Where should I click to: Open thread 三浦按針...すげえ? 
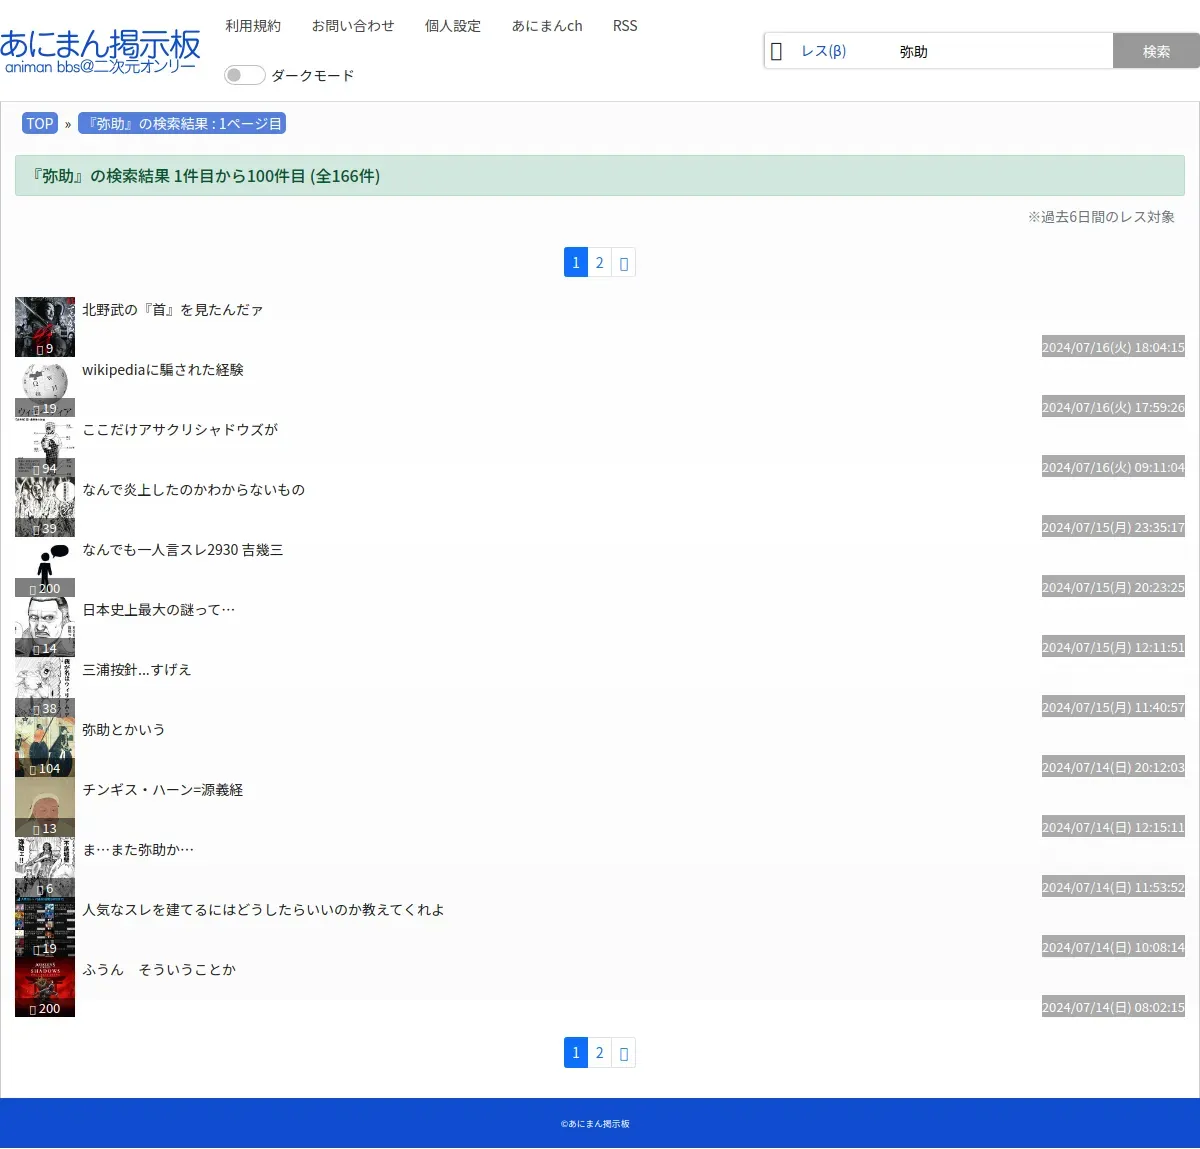(137, 670)
